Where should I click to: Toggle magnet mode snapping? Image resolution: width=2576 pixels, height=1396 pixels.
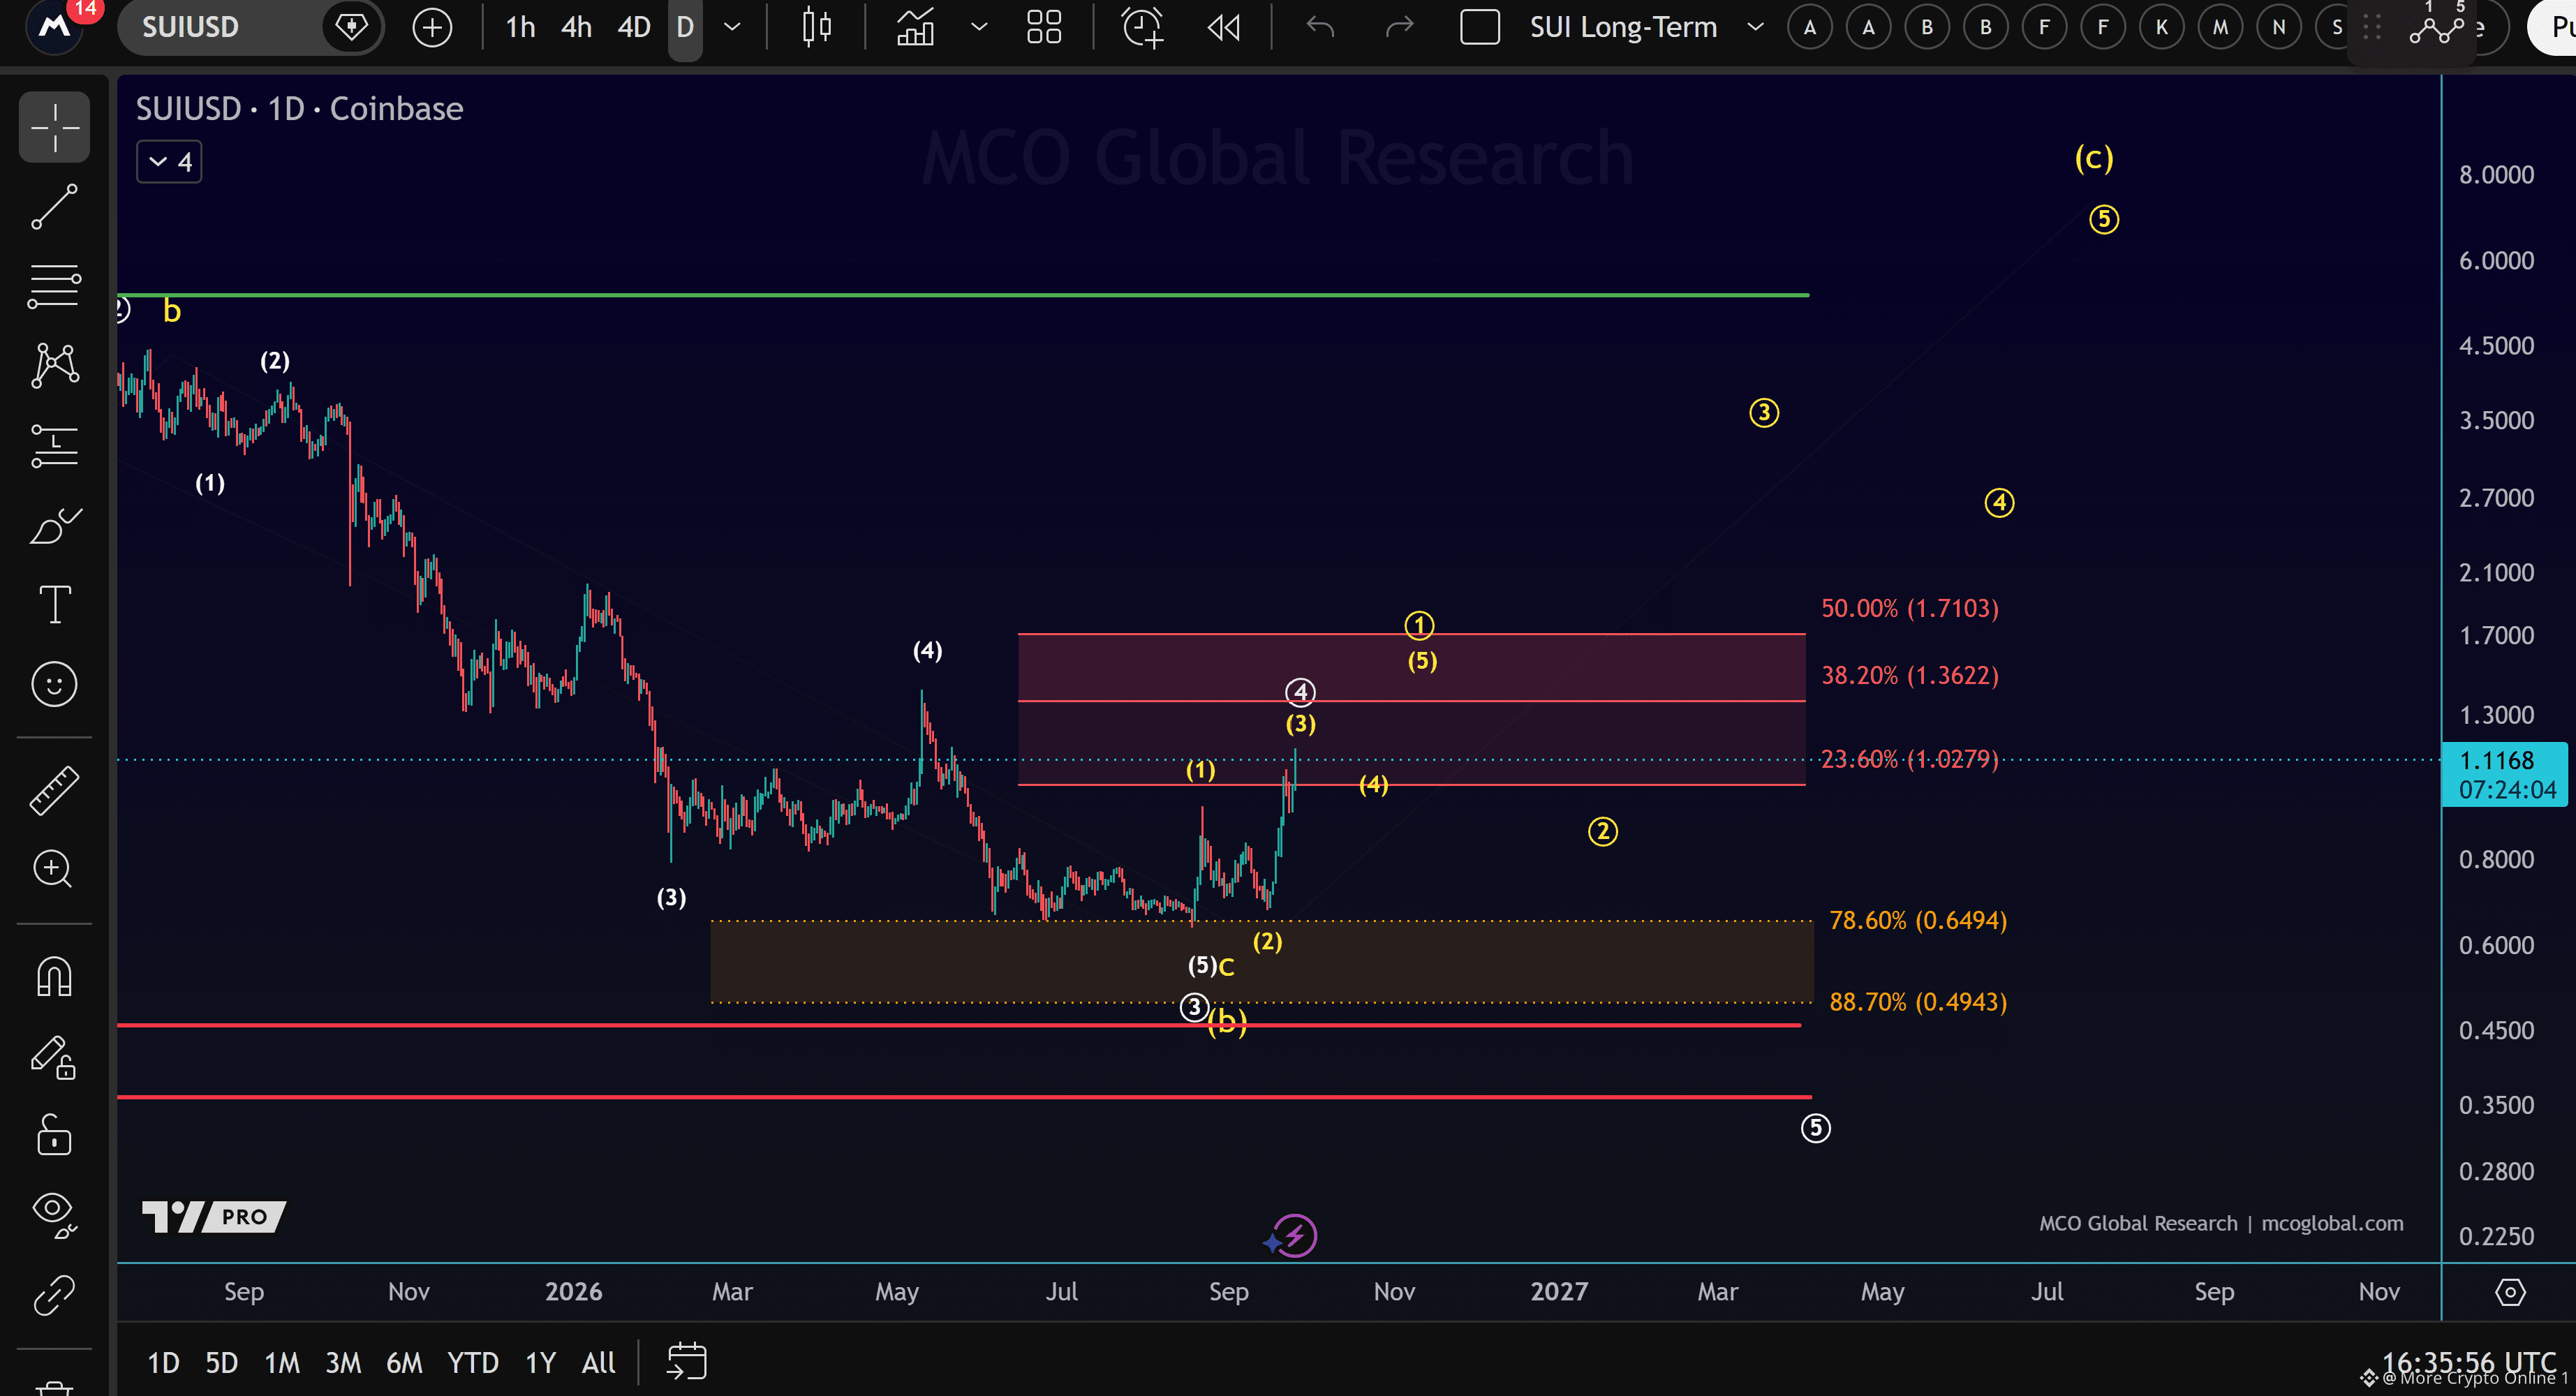click(x=54, y=976)
